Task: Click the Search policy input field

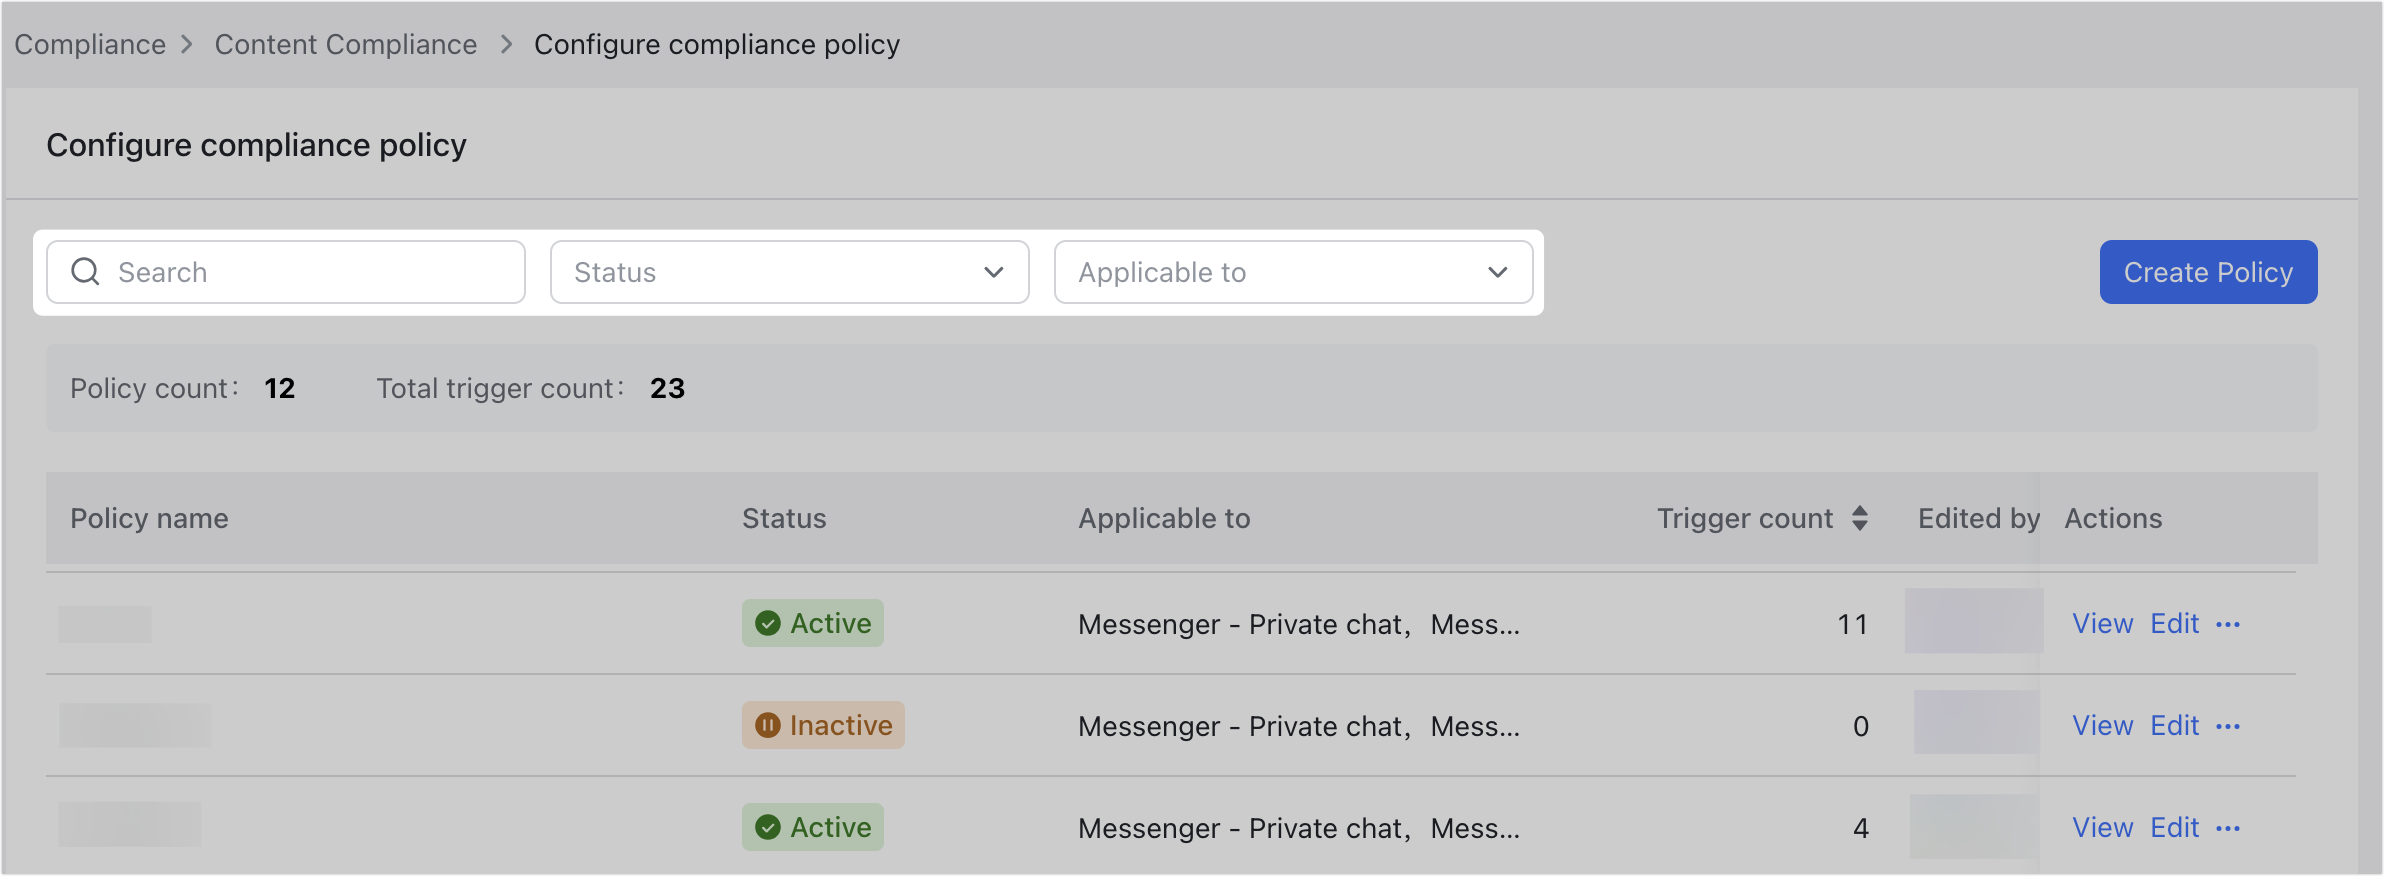Action: pyautogui.click(x=286, y=272)
